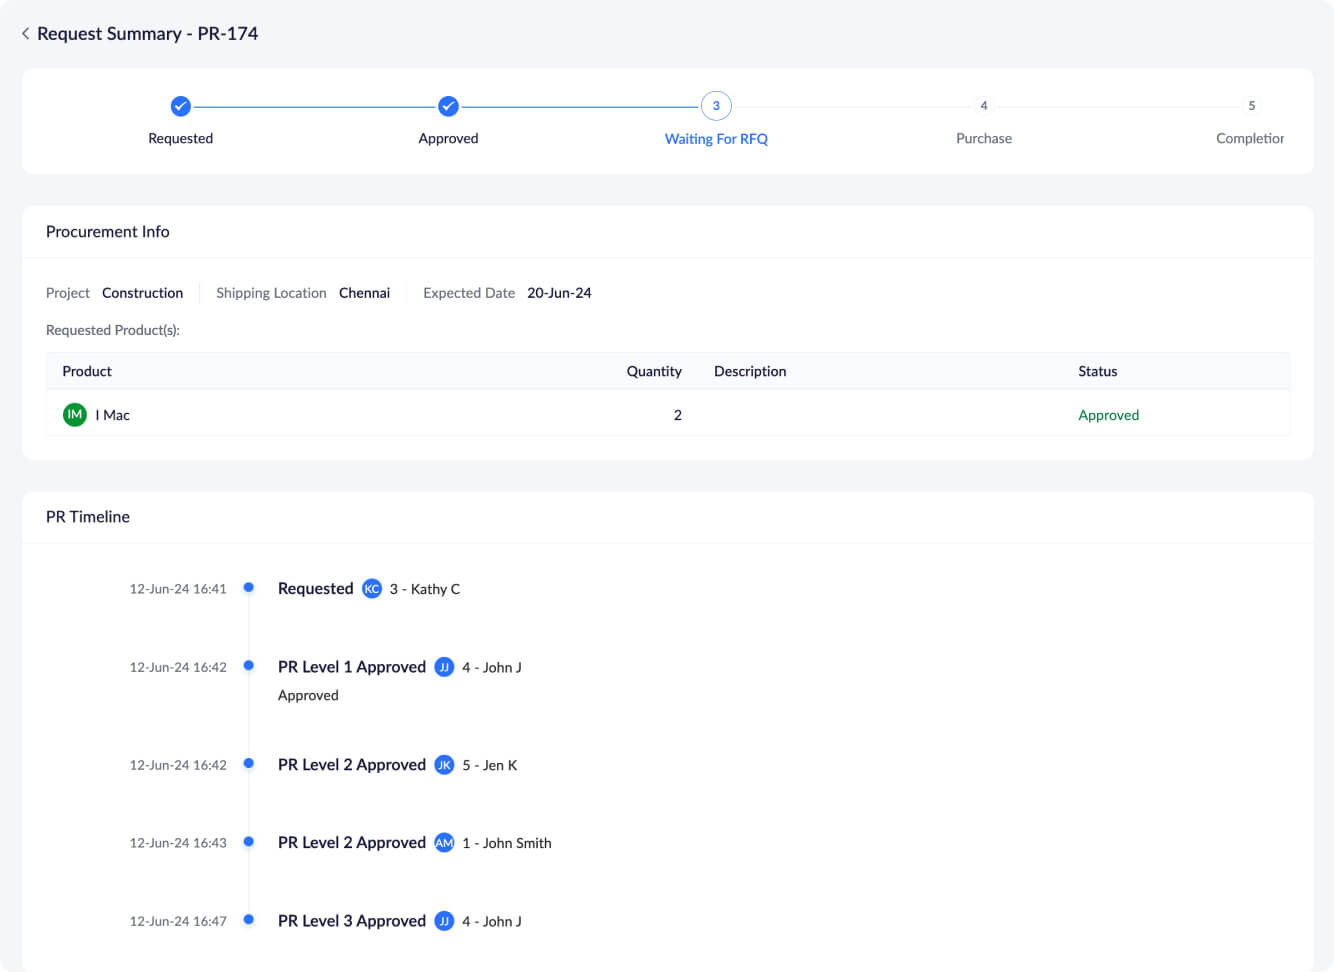Screen dimensions: 1334x972
Task: Select step 3 Waiting For RFQ circle
Action: pos(716,106)
